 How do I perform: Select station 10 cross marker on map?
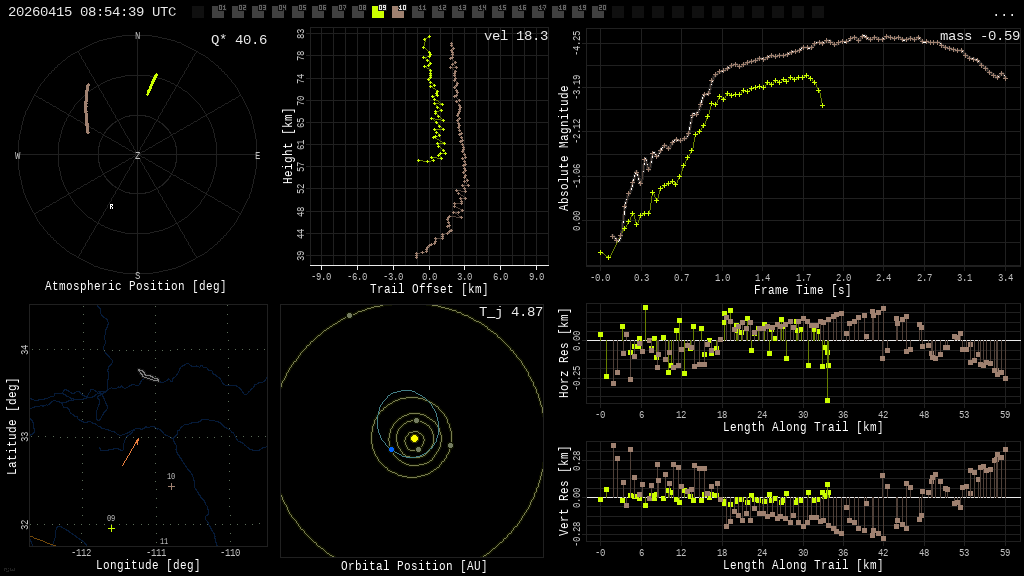[x=171, y=486]
